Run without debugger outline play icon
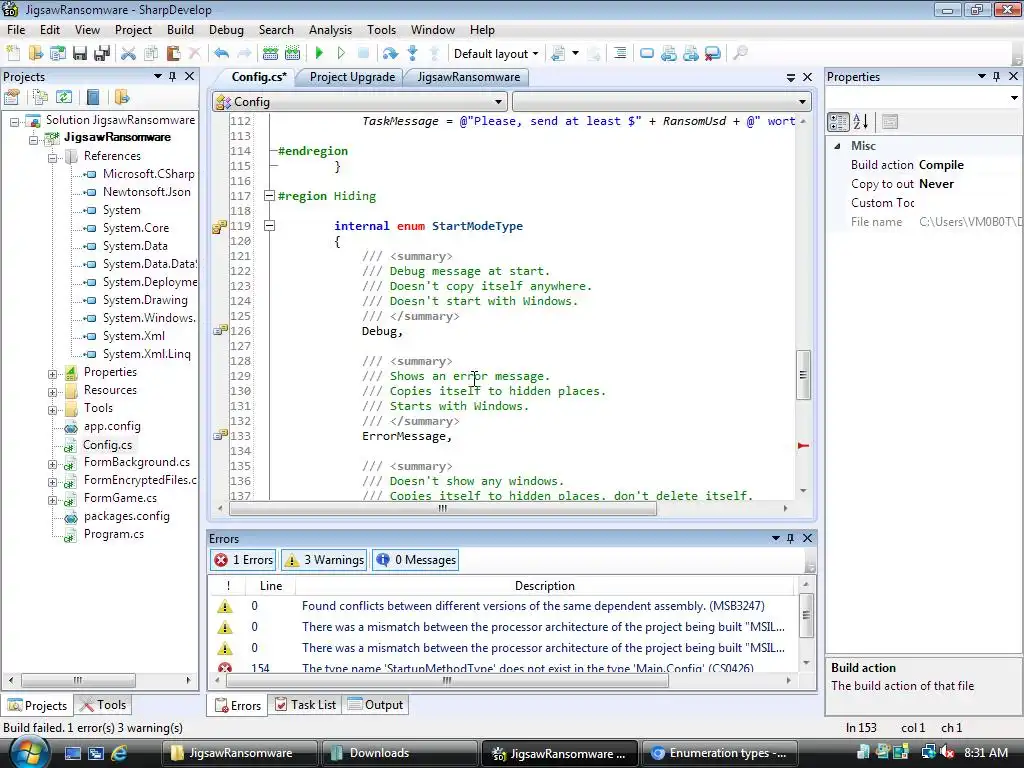 tap(341, 54)
